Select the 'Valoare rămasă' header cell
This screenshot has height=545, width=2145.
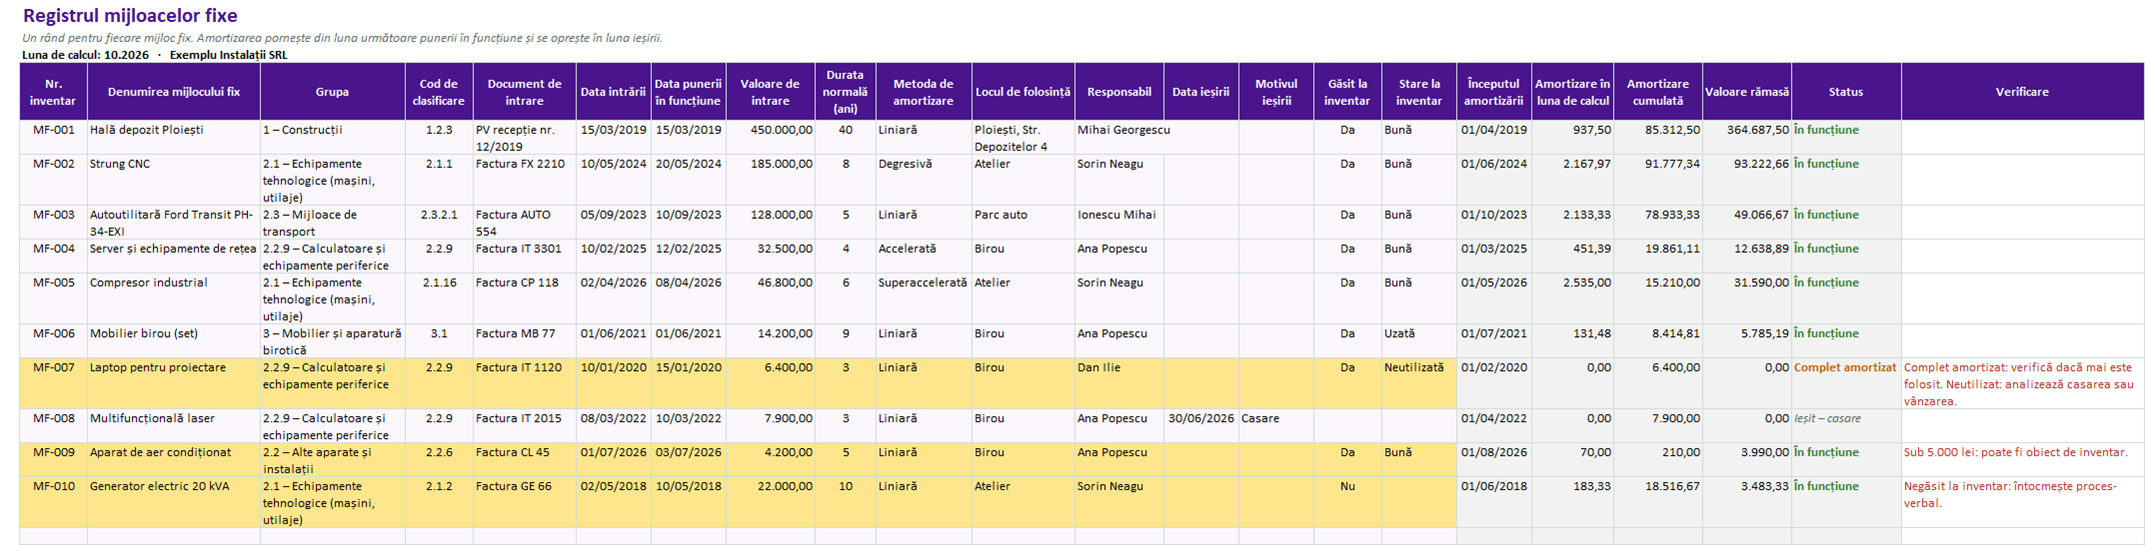pos(1747,92)
